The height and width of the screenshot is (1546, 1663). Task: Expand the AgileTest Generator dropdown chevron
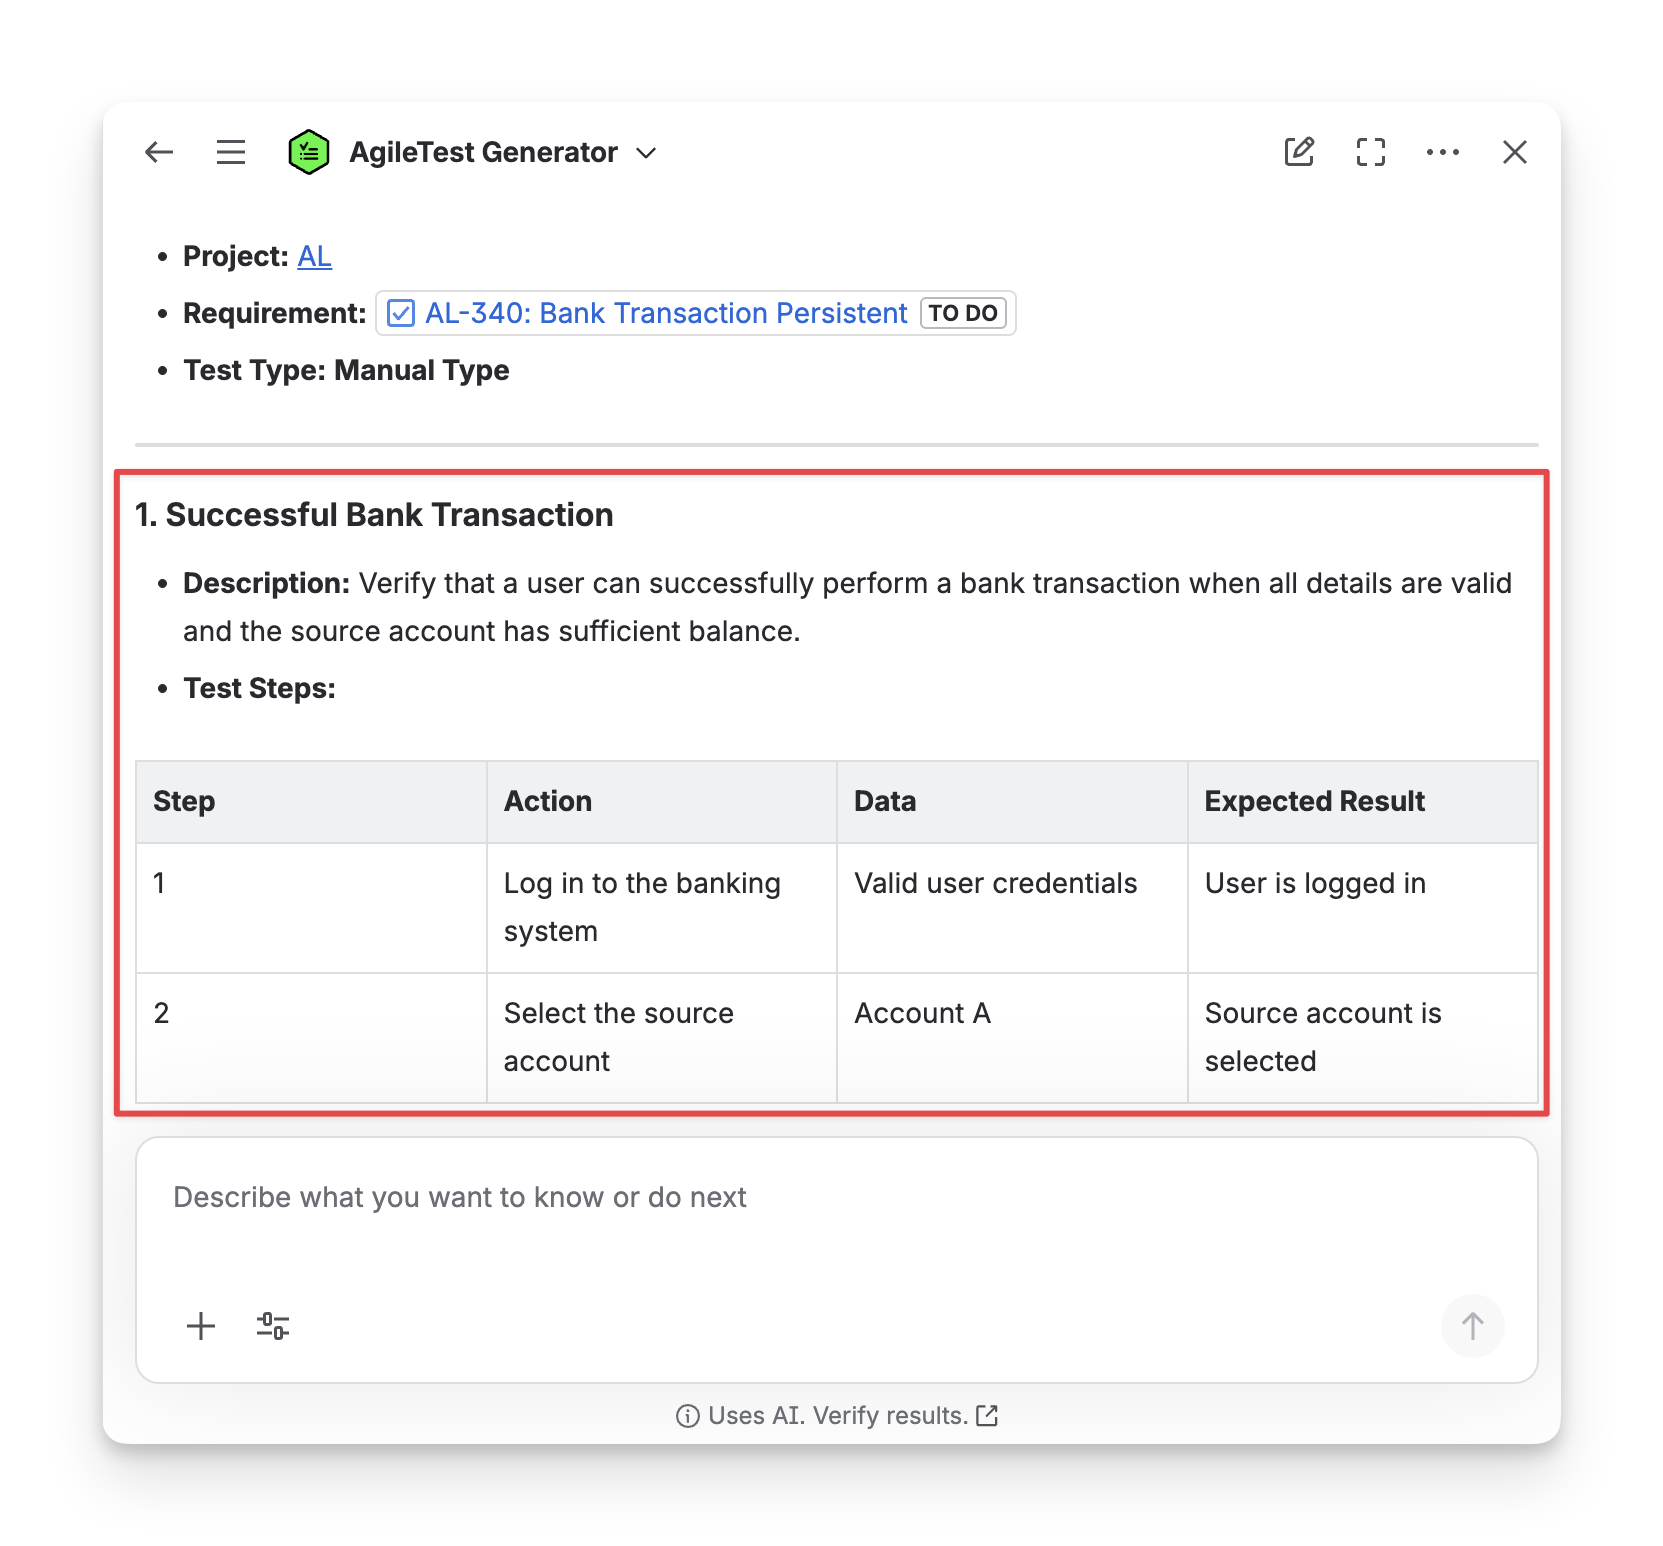pyautogui.click(x=647, y=153)
